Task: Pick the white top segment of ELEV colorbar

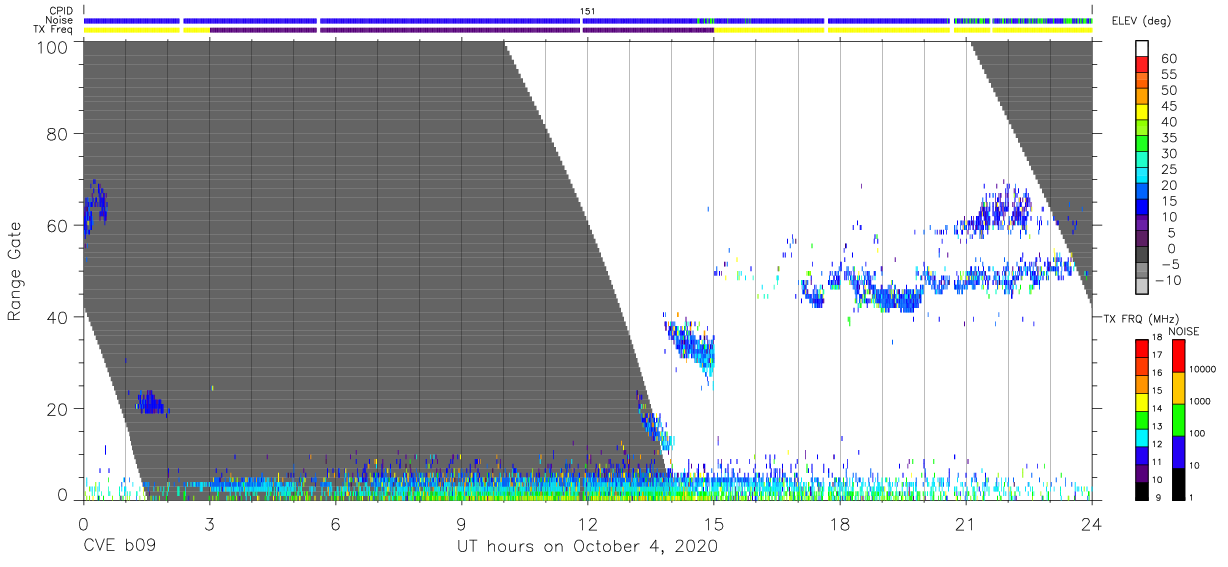Action: click(1144, 49)
